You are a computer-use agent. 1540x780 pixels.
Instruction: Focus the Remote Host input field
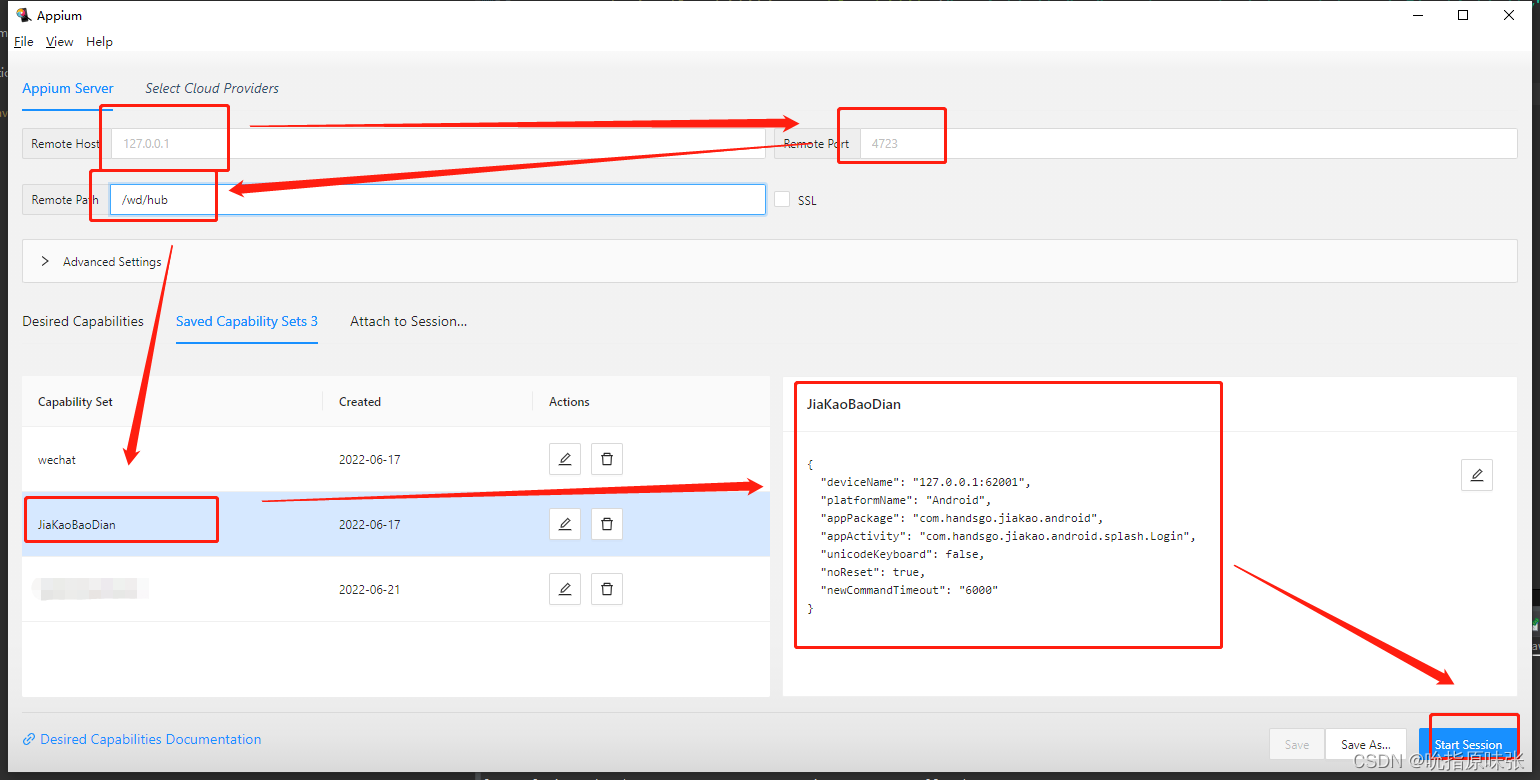click(x=438, y=143)
